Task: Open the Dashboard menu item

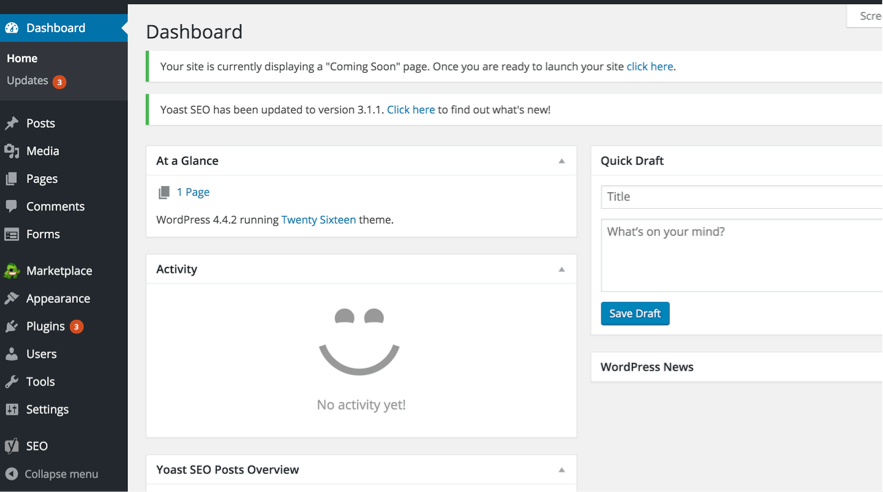Action: (64, 28)
